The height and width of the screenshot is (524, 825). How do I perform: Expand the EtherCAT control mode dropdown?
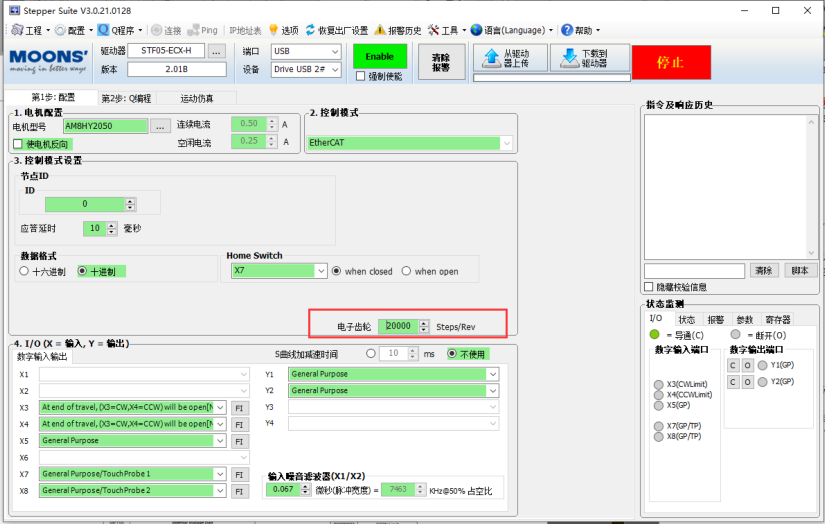pos(506,143)
